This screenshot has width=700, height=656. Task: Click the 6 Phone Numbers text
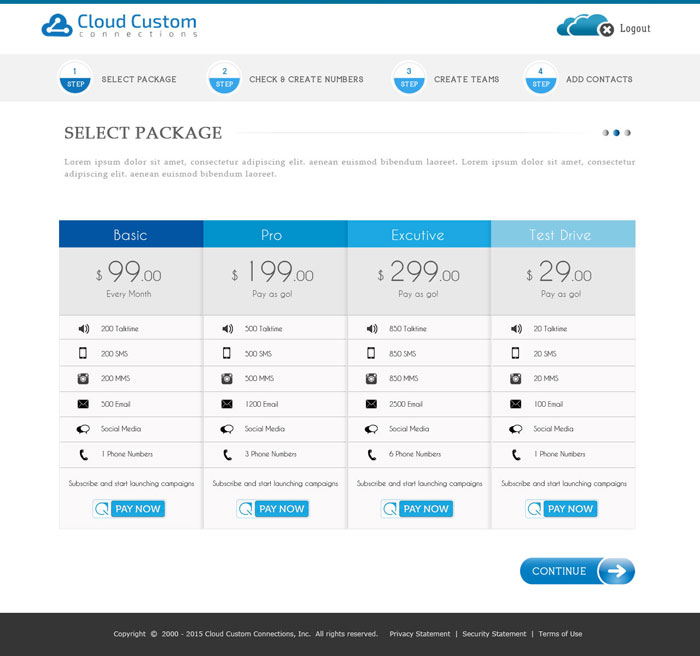point(415,454)
